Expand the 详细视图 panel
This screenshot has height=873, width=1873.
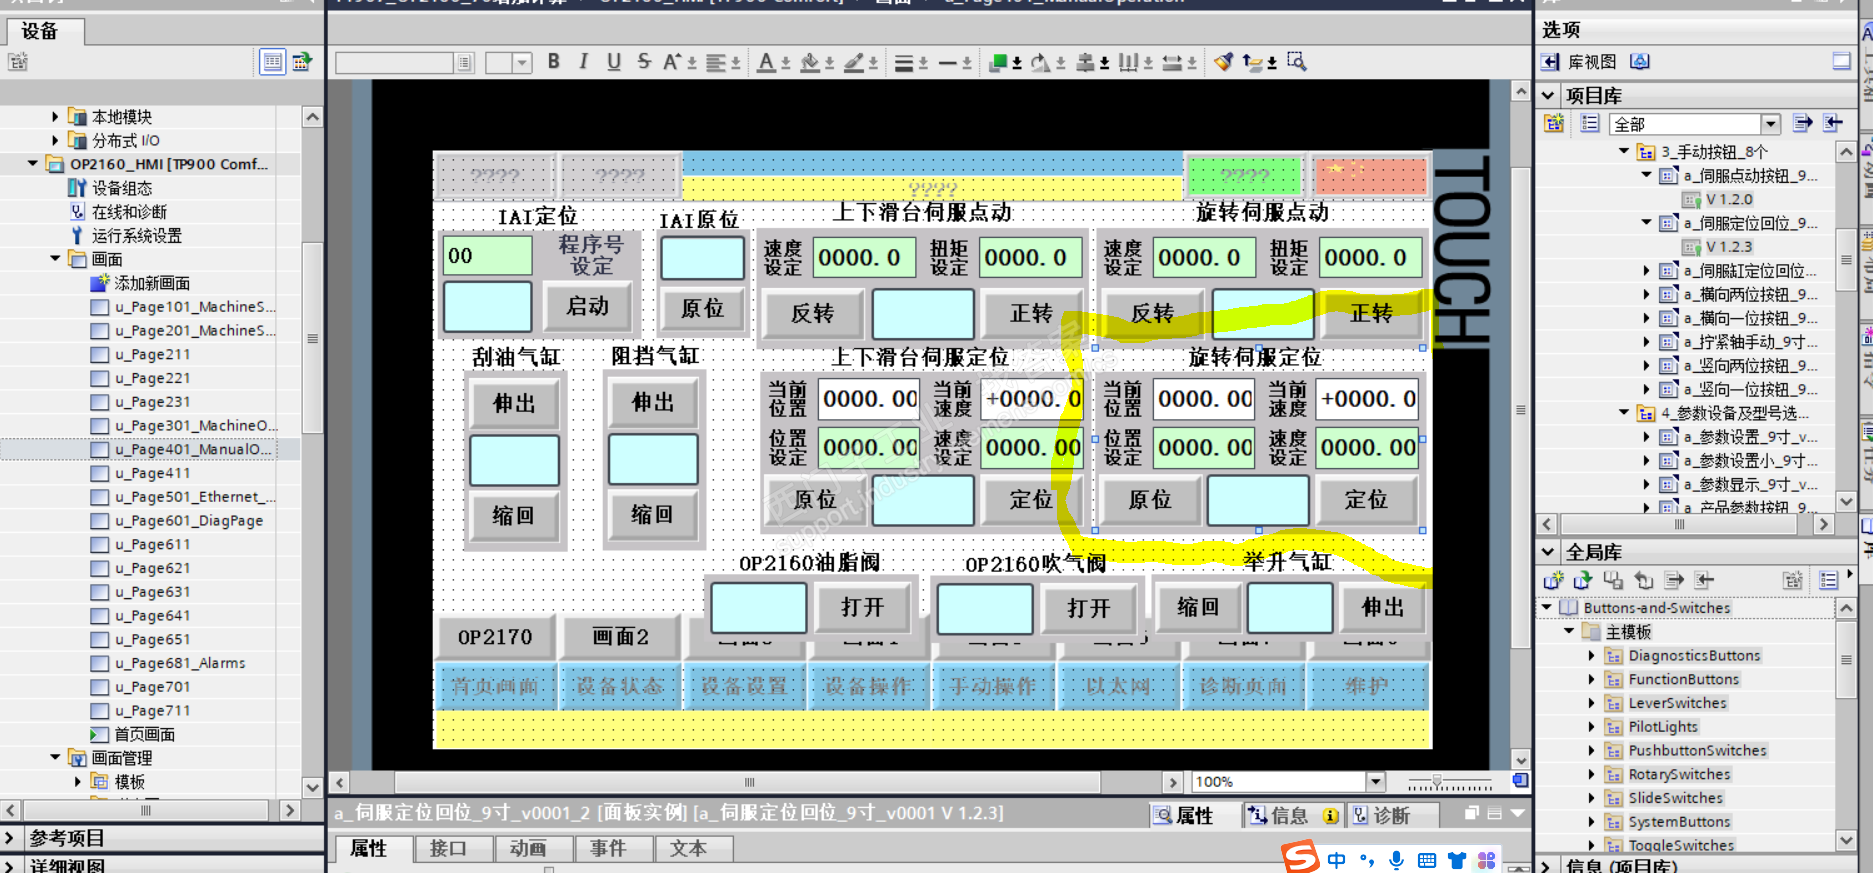pyautogui.click(x=10, y=865)
